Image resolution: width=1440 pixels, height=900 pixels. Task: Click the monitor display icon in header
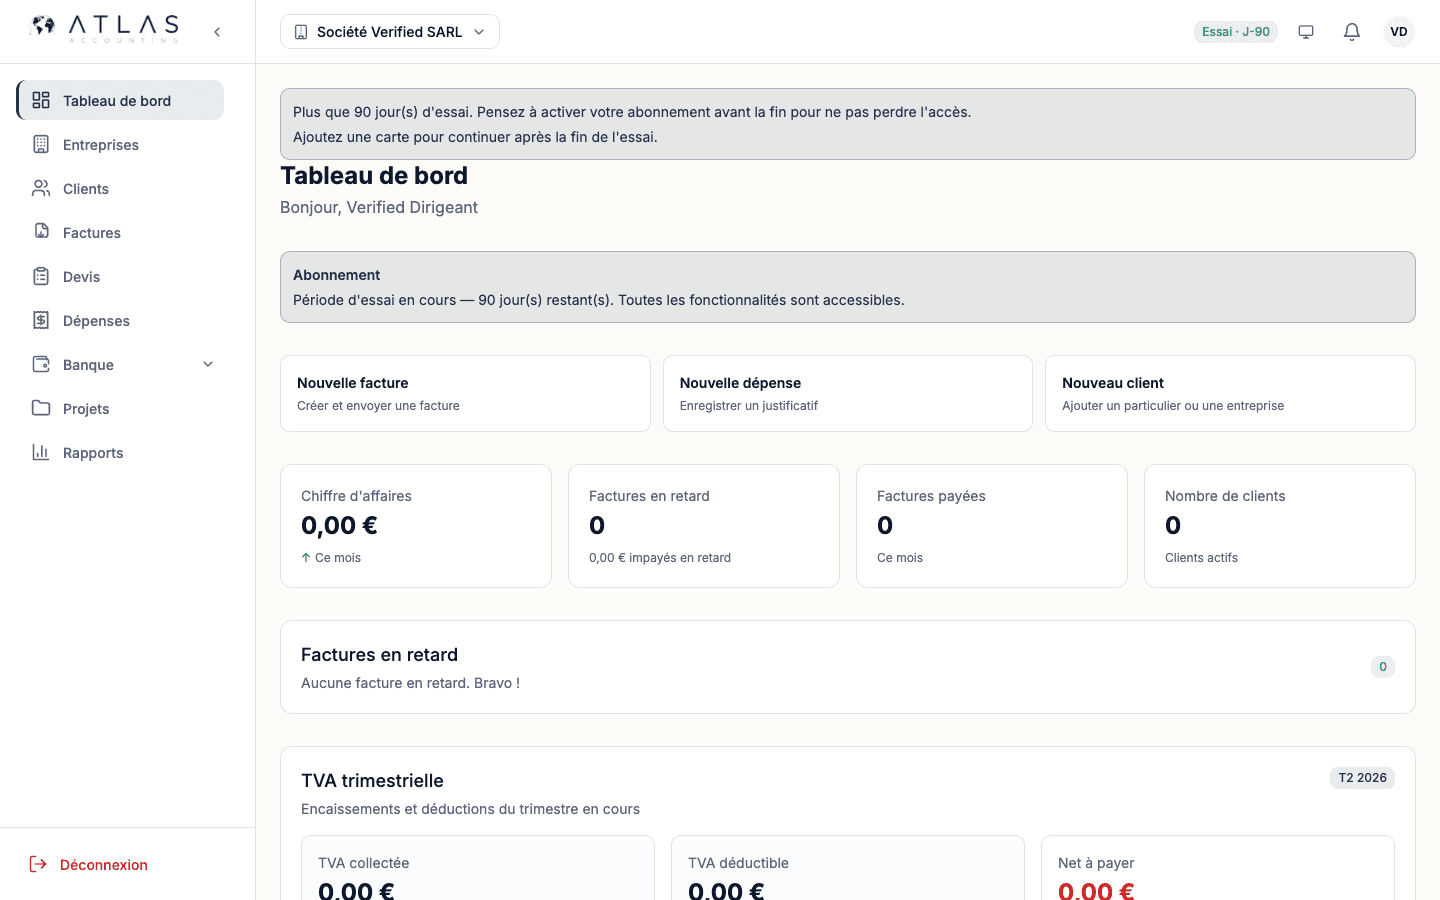click(1306, 32)
